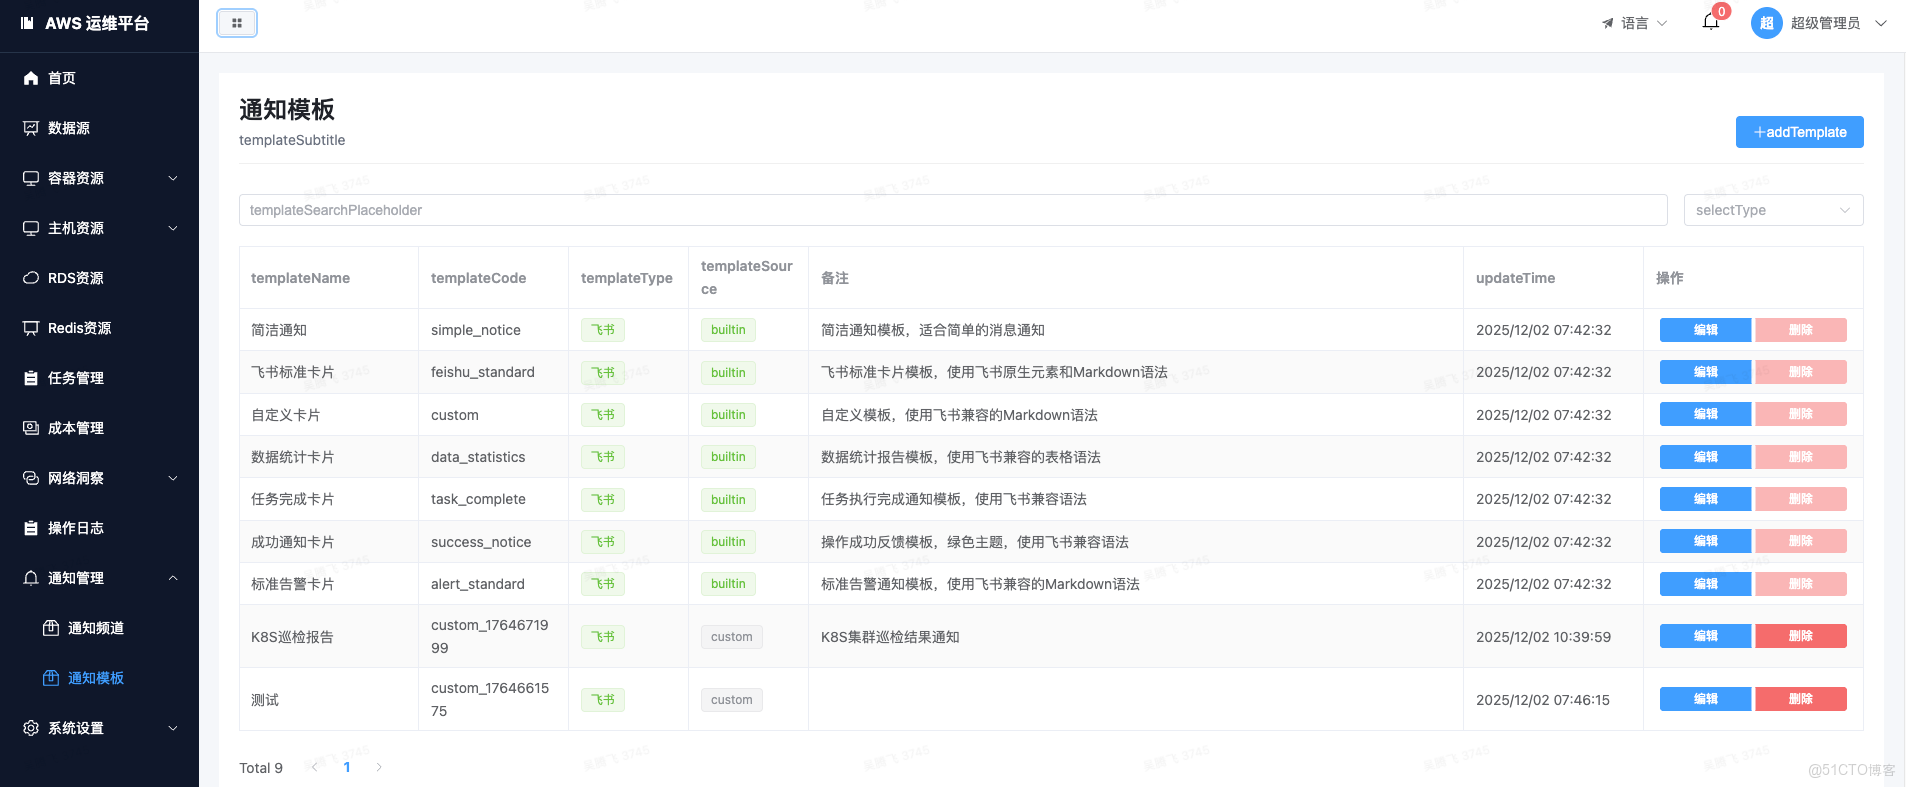
Task: Delete the K8S巡检报告 template
Action: (1800, 636)
